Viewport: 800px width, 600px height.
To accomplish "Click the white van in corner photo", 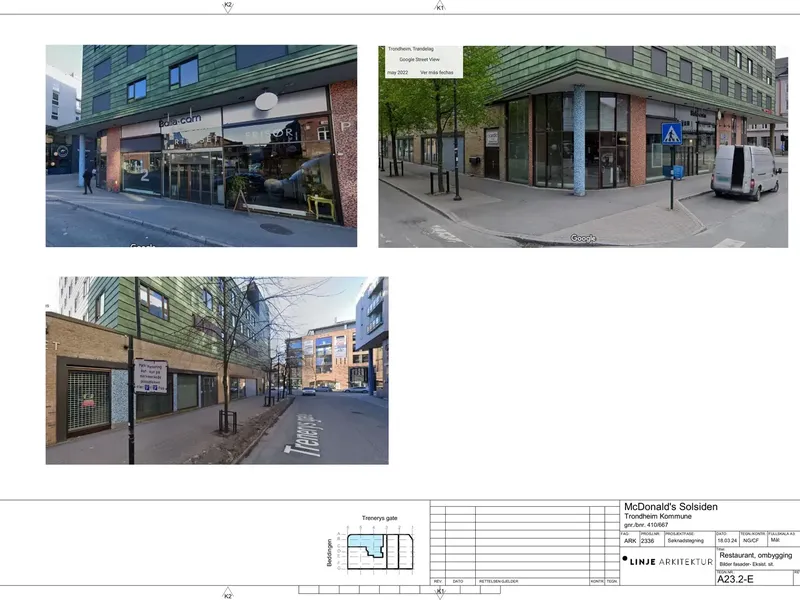I will pos(745,172).
